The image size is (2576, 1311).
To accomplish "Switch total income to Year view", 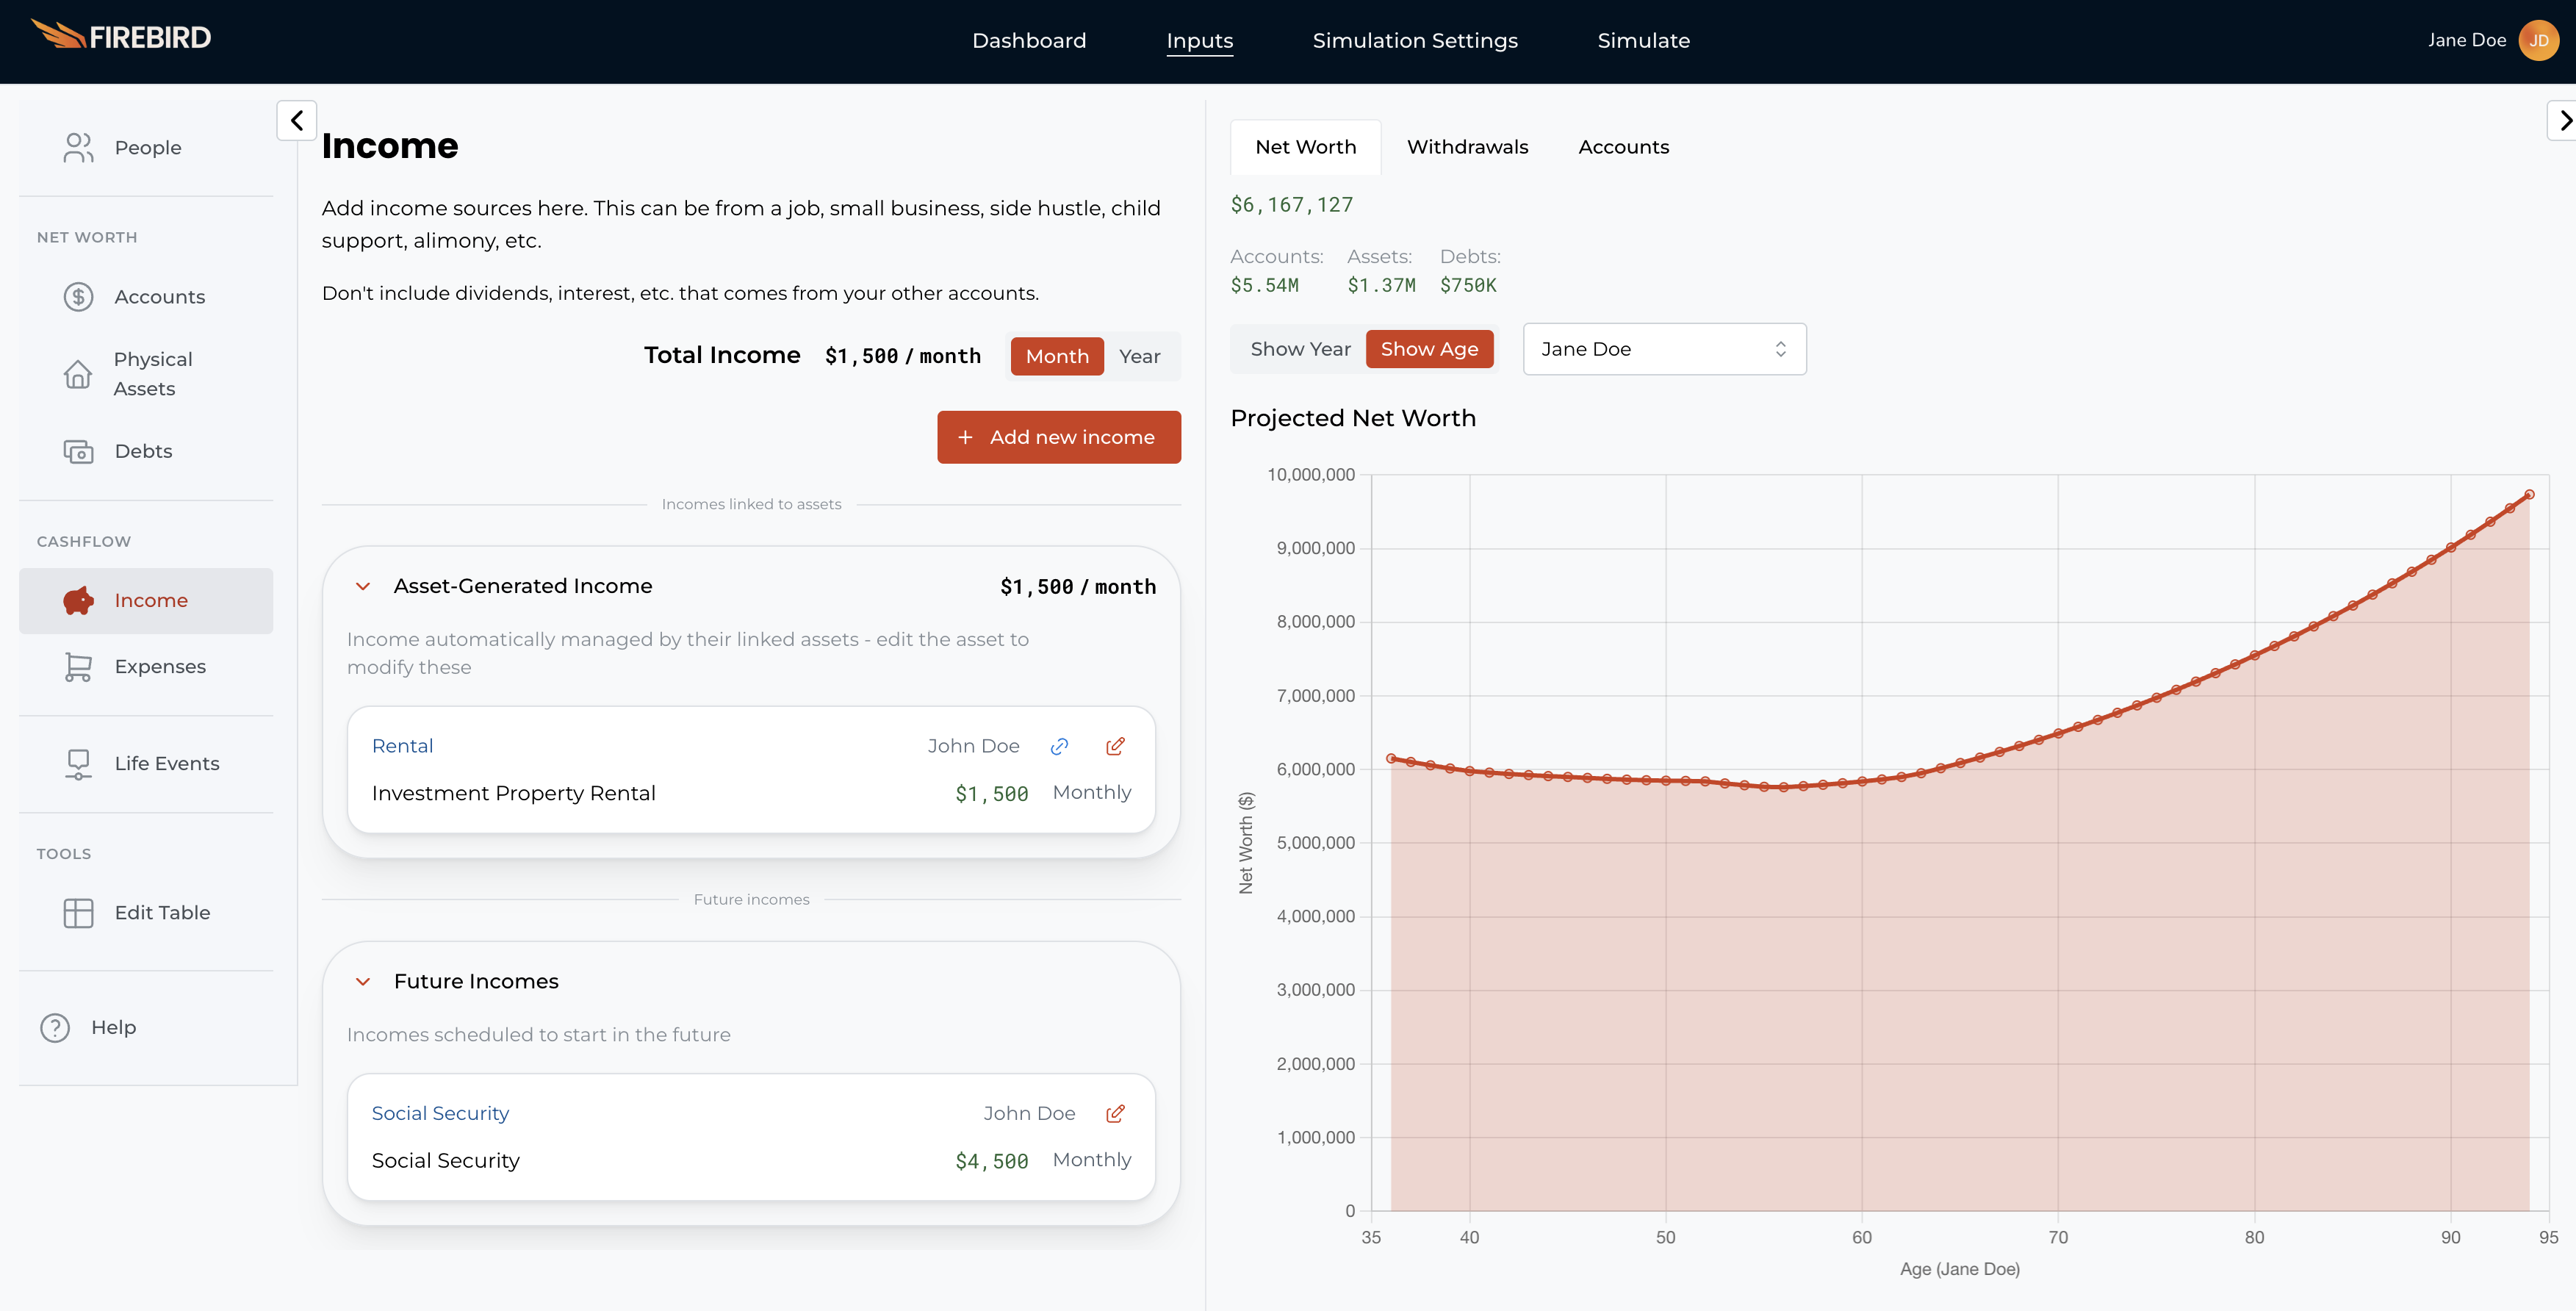I will pos(1139,356).
